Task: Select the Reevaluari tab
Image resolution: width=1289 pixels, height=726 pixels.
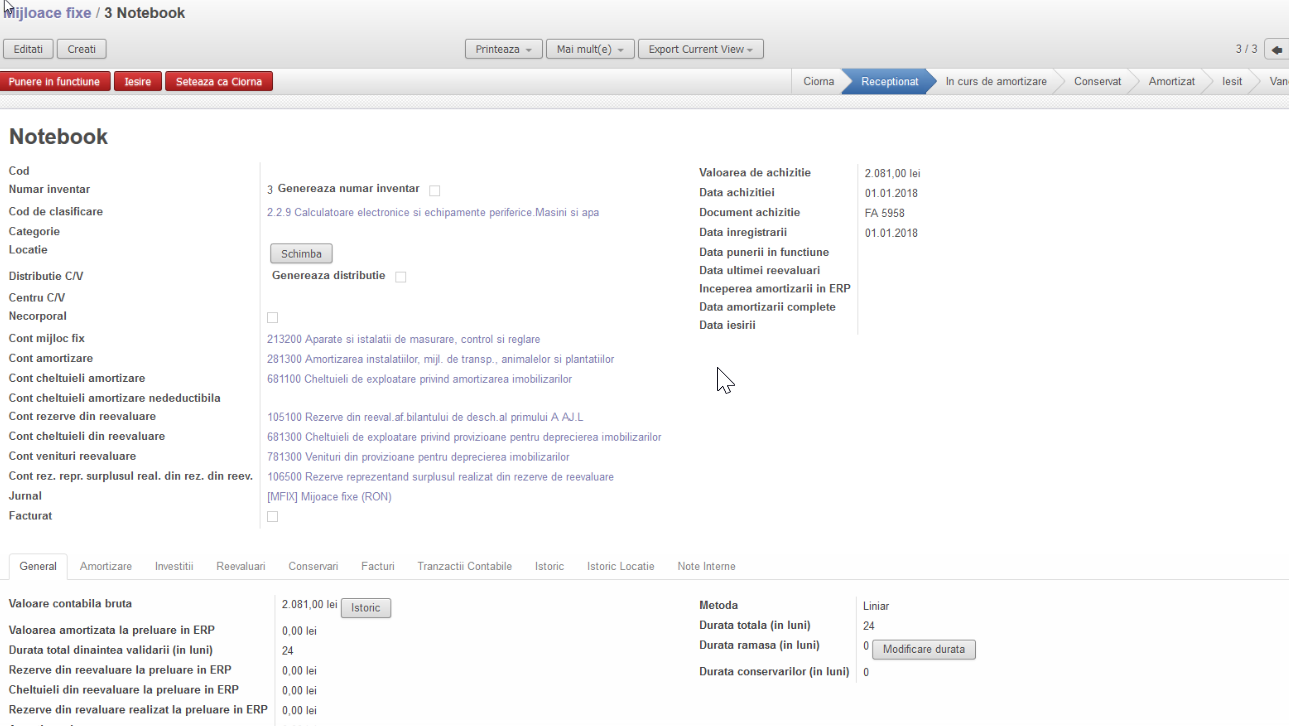Action: pos(241,566)
